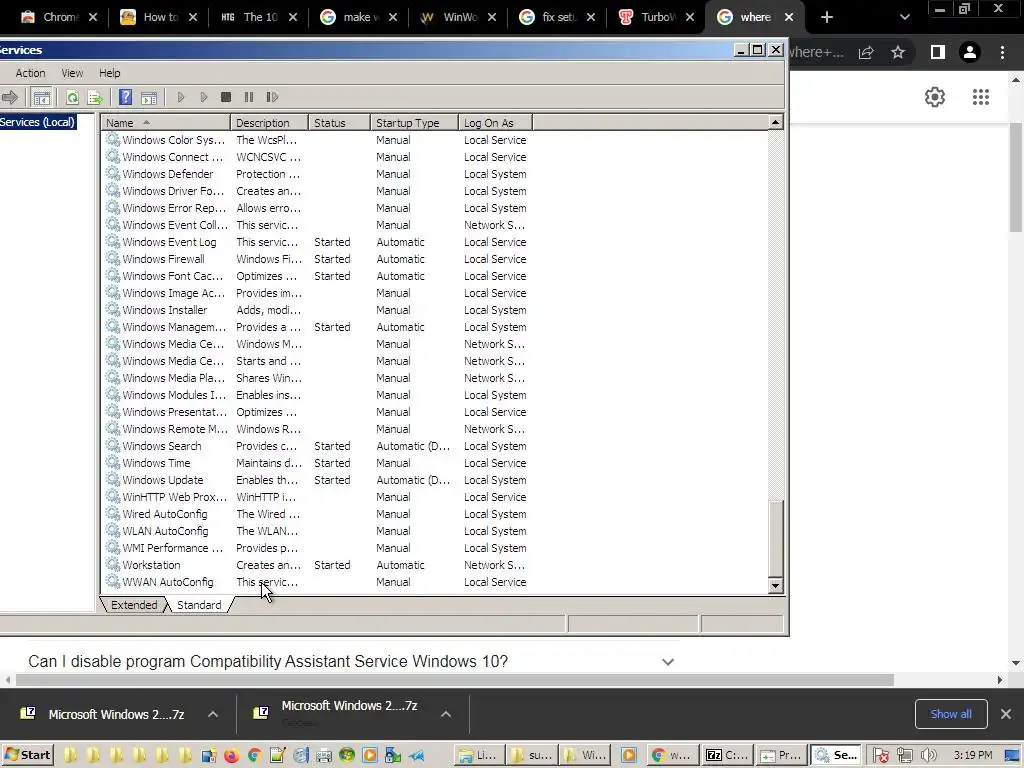Switch to the WinWorld Chrome tab
1024x768 pixels.
tap(459, 17)
